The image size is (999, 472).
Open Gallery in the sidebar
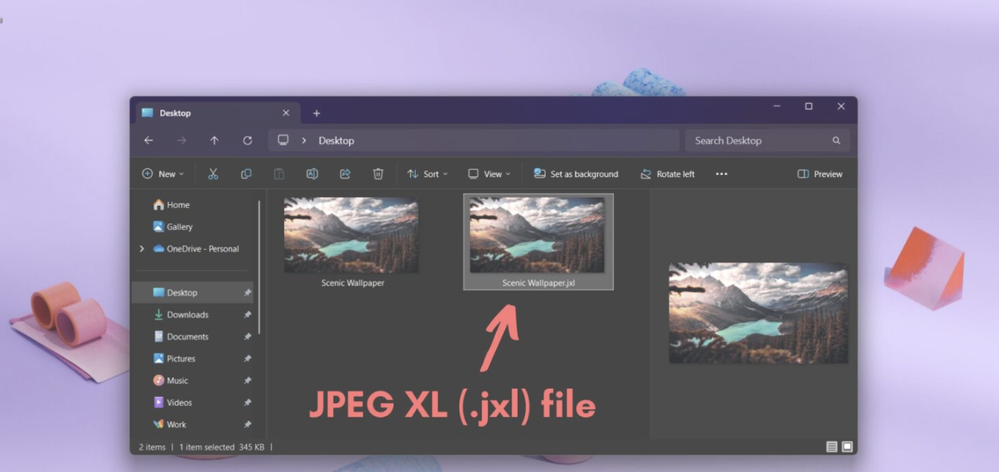pyautogui.click(x=173, y=227)
